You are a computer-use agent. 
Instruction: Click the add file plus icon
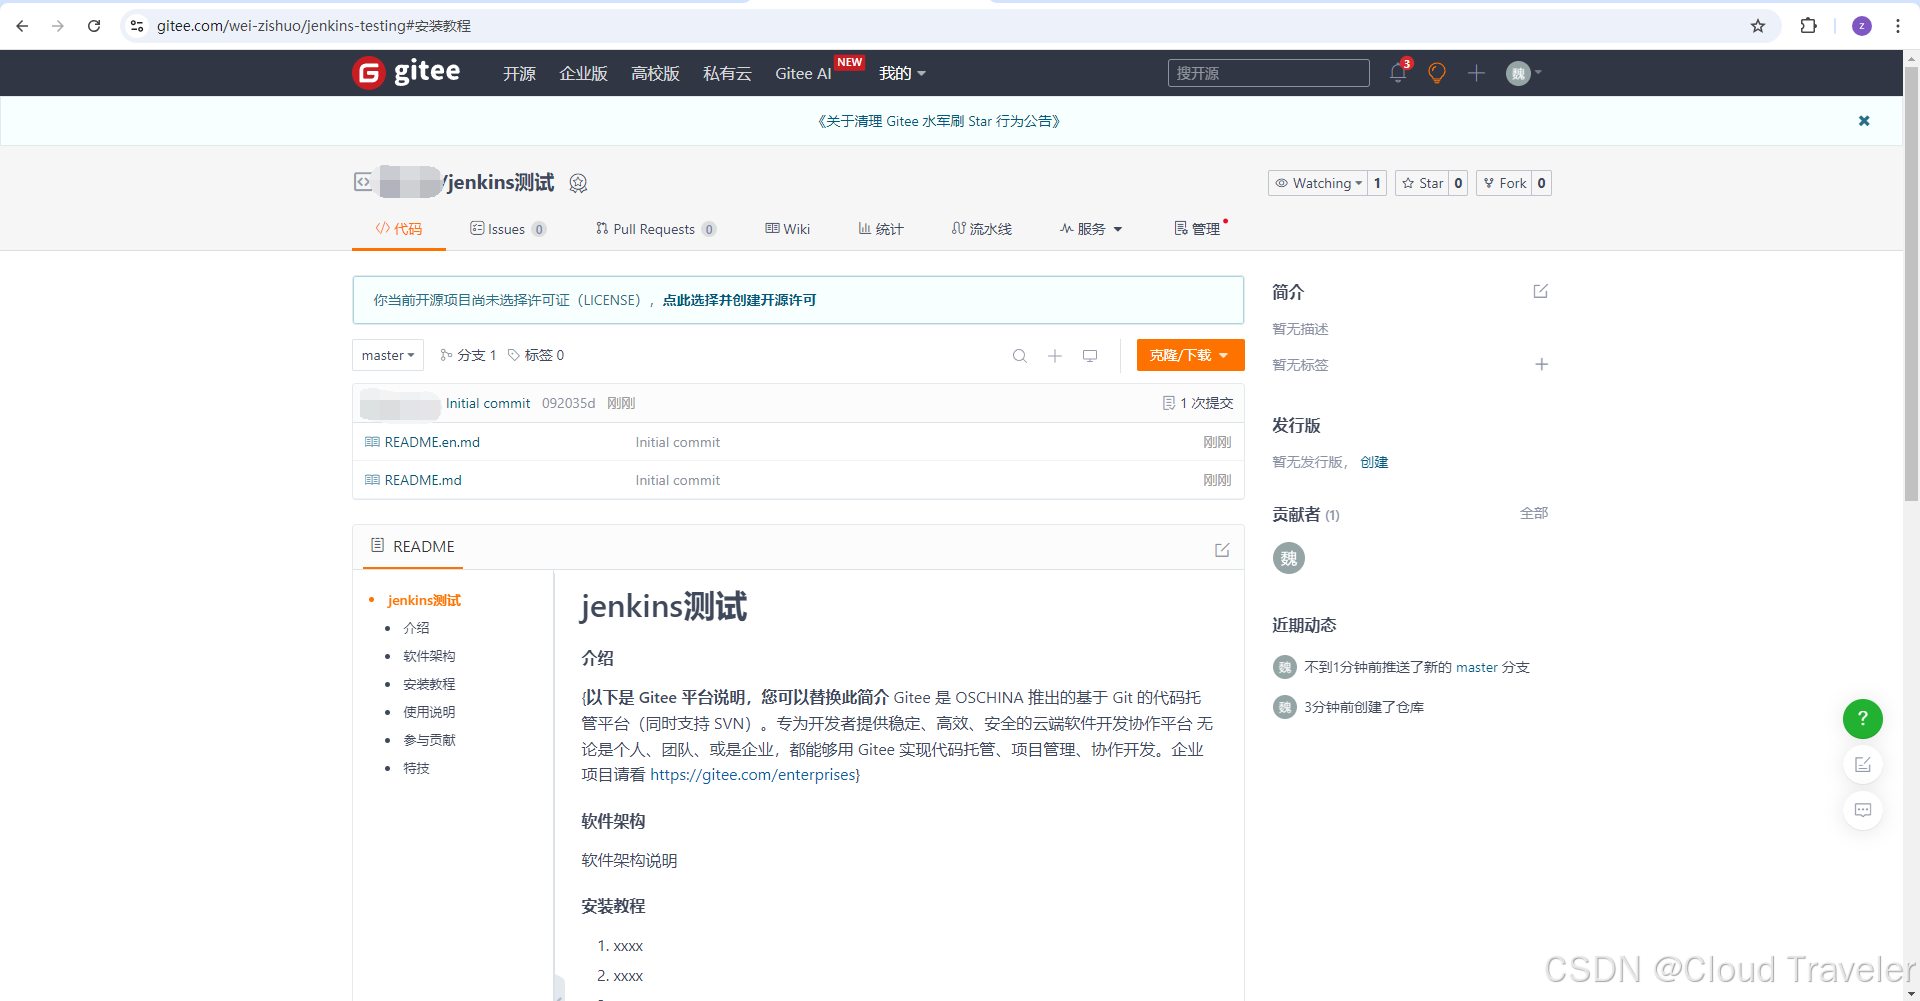pos(1055,356)
